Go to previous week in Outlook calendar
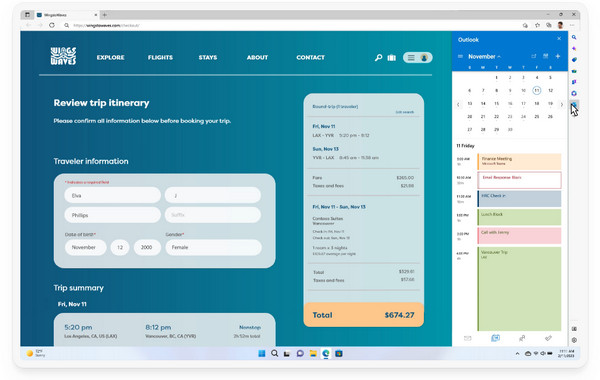The height and width of the screenshot is (380, 600). pyautogui.click(x=458, y=104)
